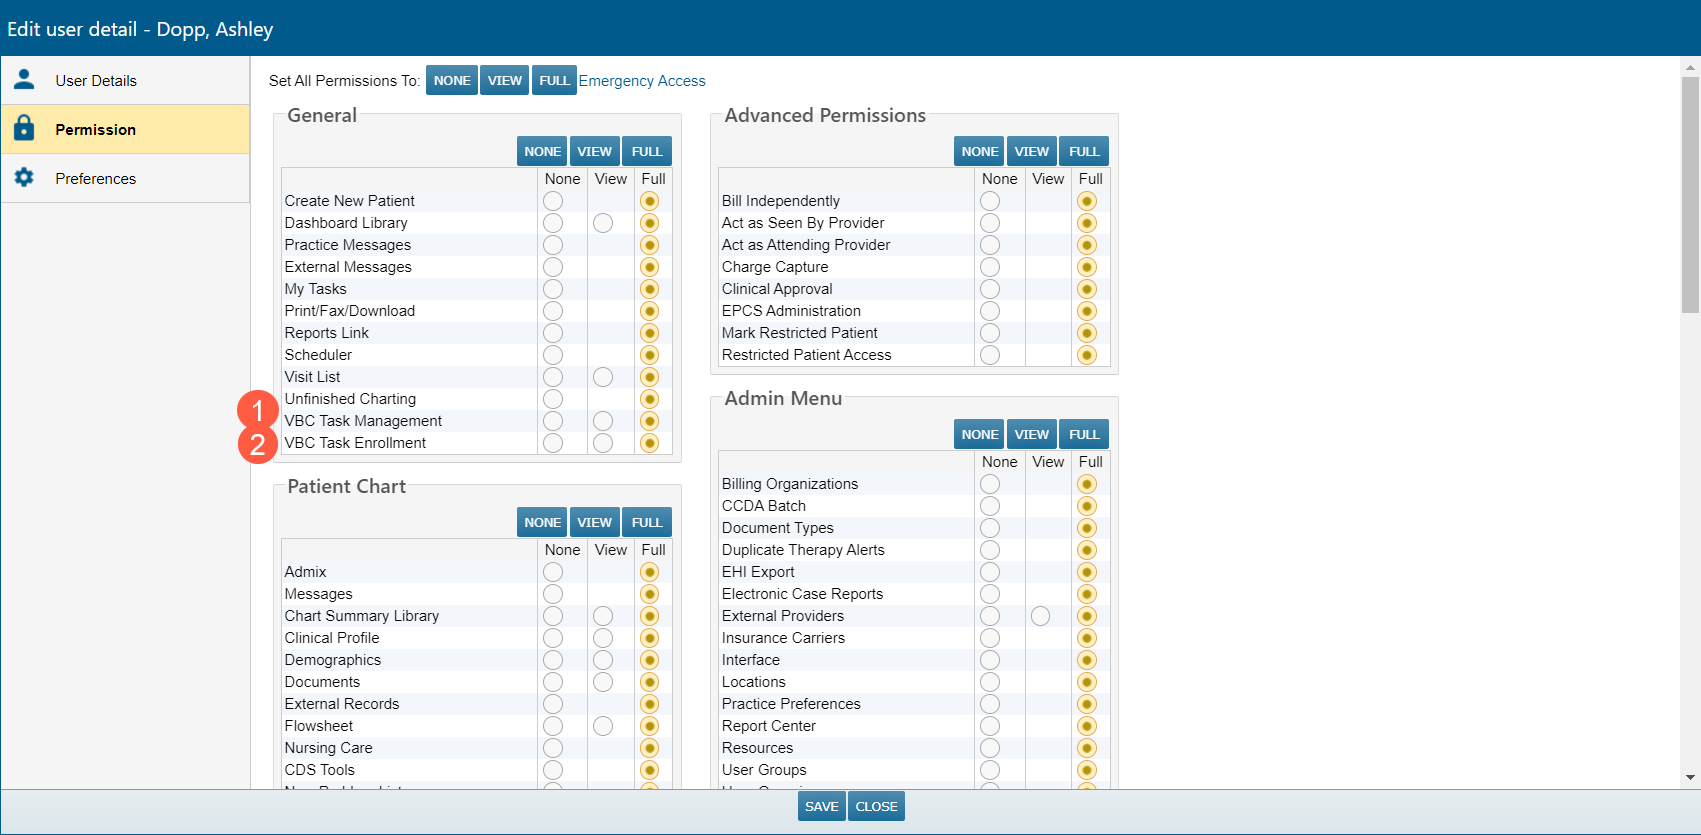Click the scrollbar up arrow
Image resolution: width=1701 pixels, height=835 pixels.
[1690, 68]
